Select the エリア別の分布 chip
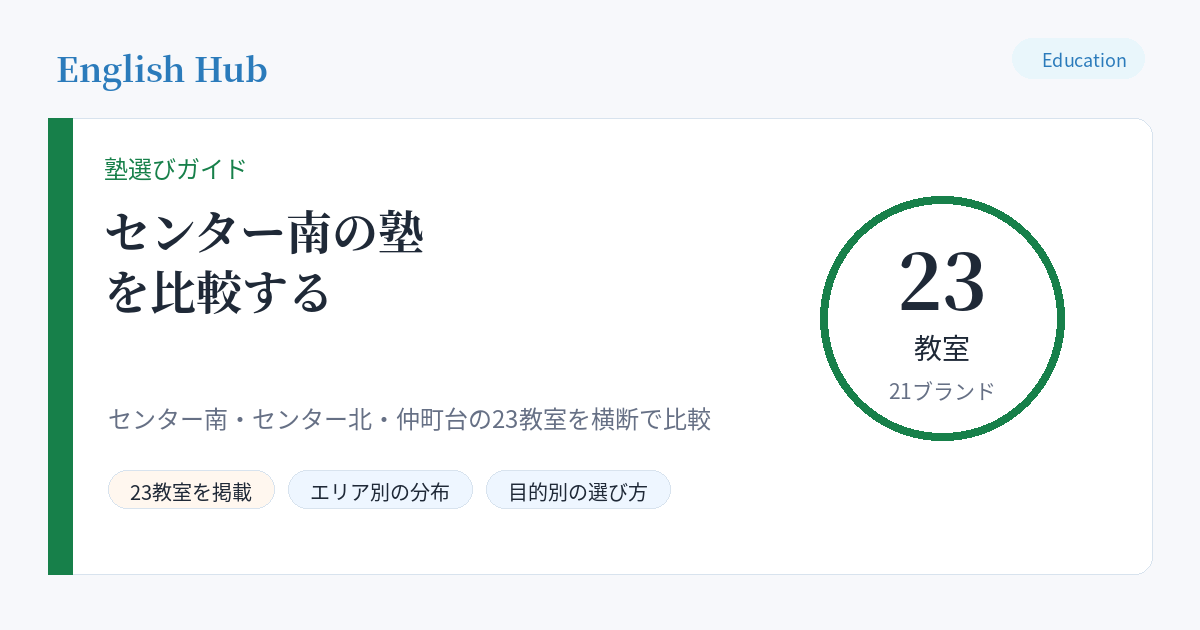This screenshot has width=1200, height=630. click(380, 490)
